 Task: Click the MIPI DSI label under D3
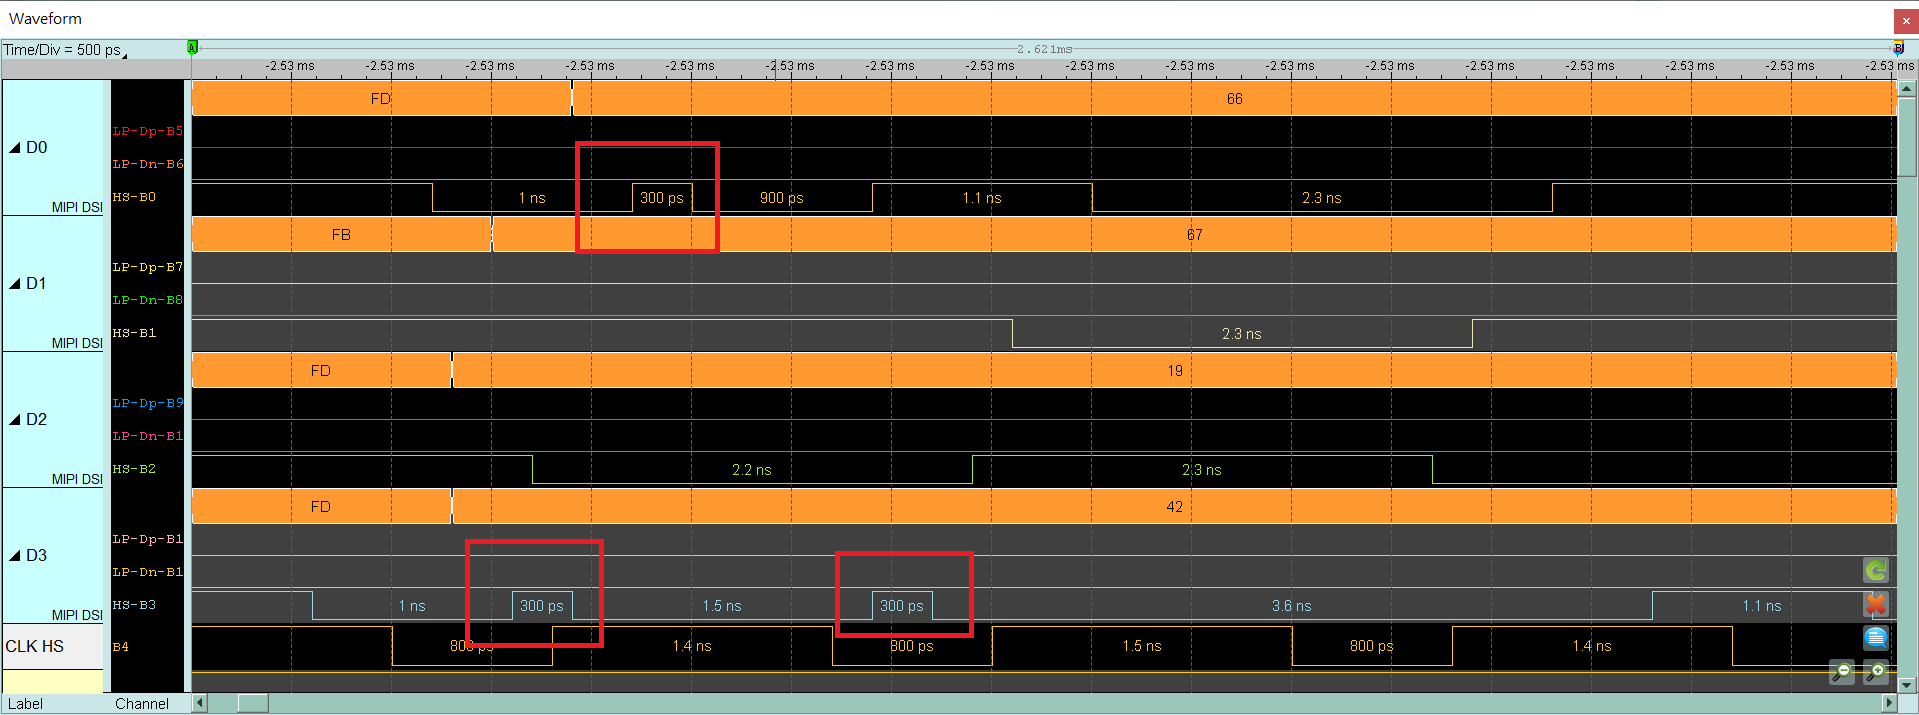pyautogui.click(x=77, y=616)
